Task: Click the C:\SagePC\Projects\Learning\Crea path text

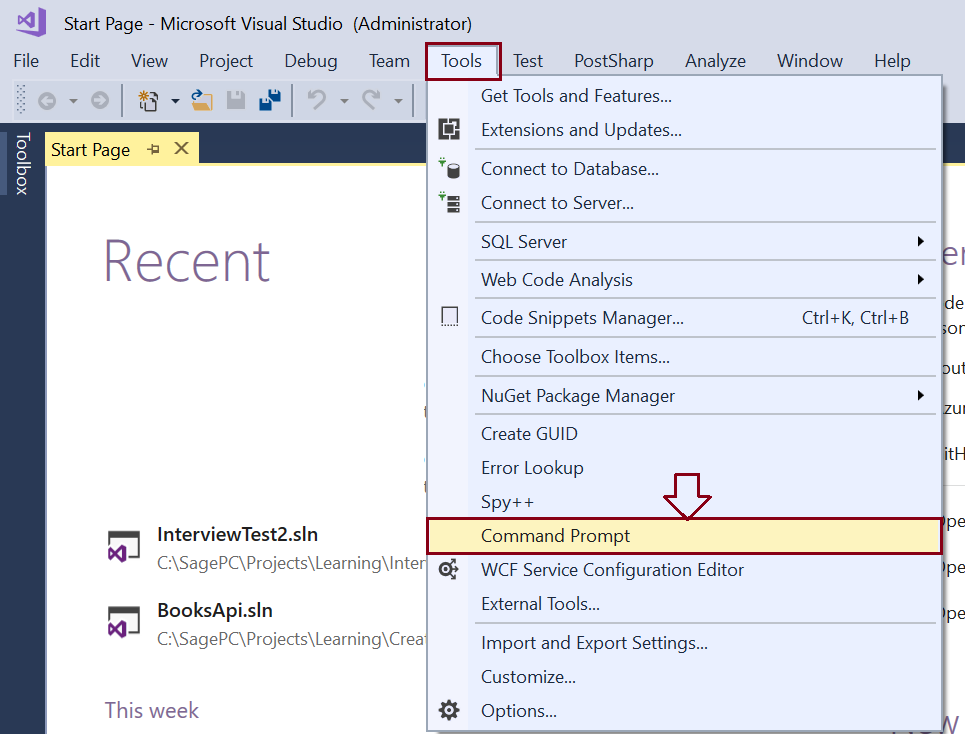Action: [x=291, y=639]
